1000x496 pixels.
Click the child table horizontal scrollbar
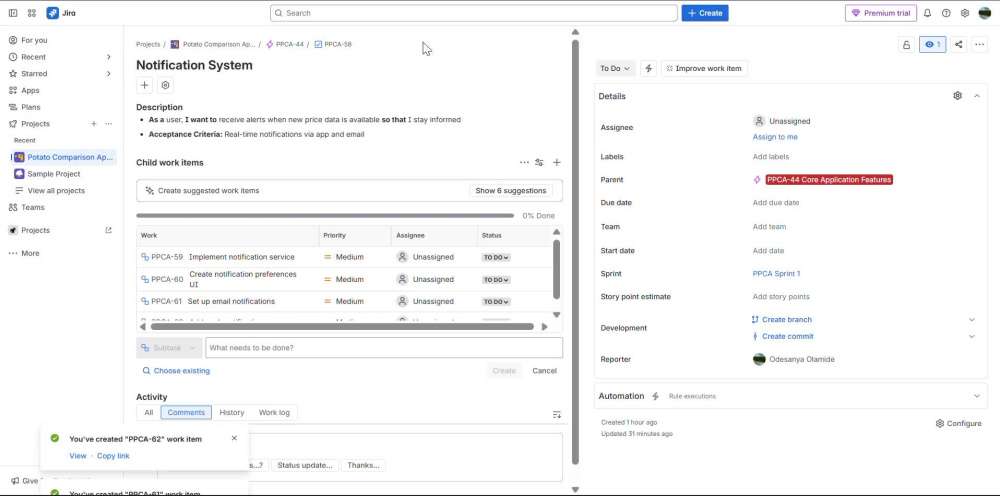[342, 326]
